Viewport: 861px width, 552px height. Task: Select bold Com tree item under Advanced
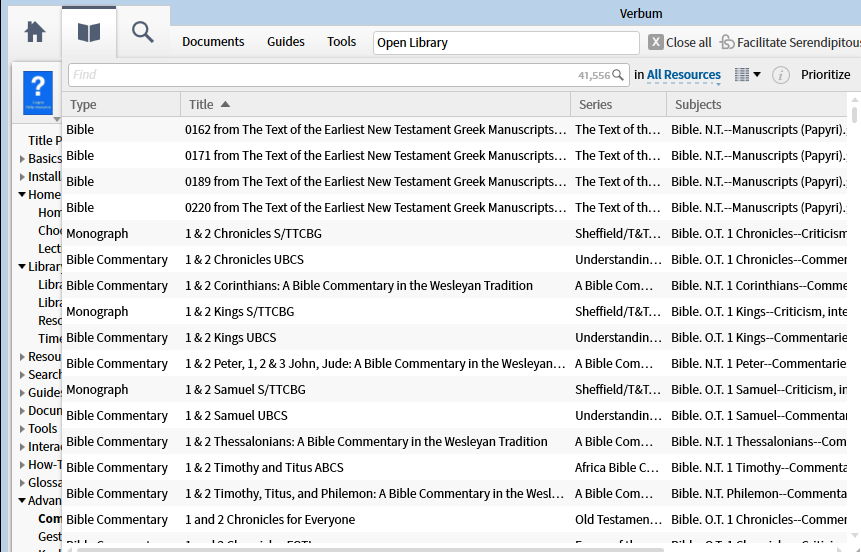50,518
